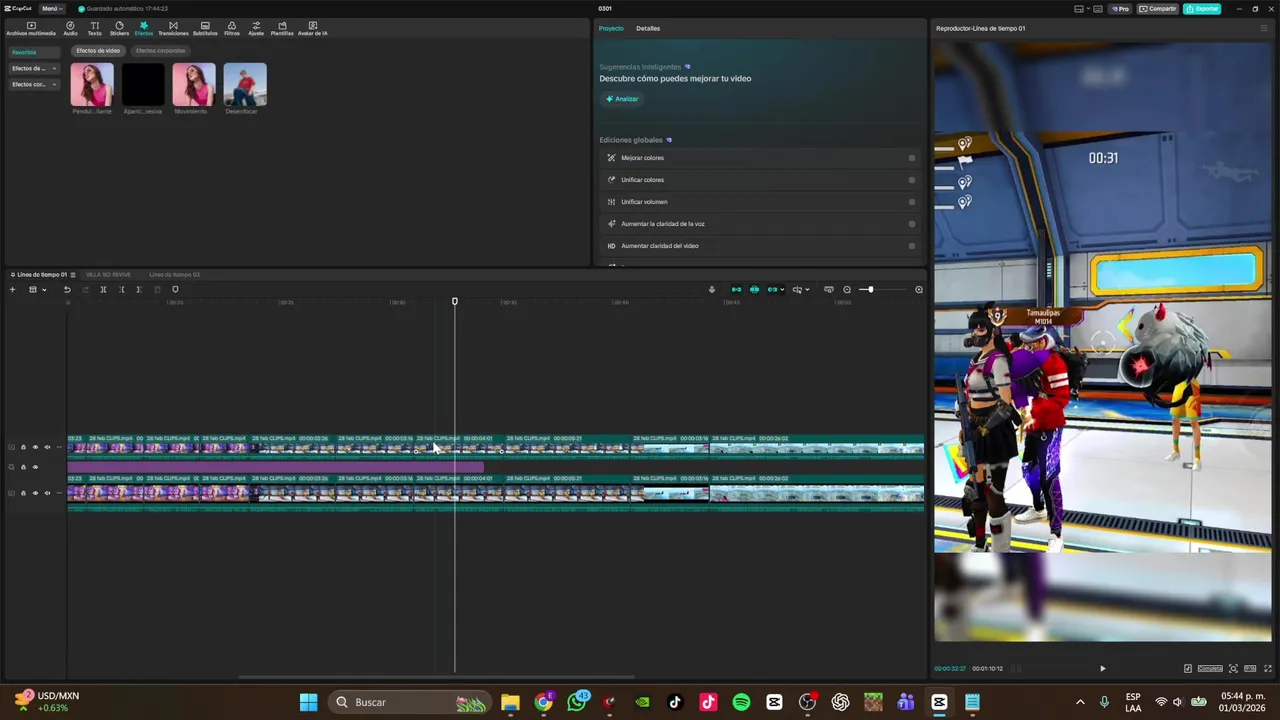This screenshot has width=1280, height=720.
Task: Hide the upper video track eye icon
Action: point(35,447)
